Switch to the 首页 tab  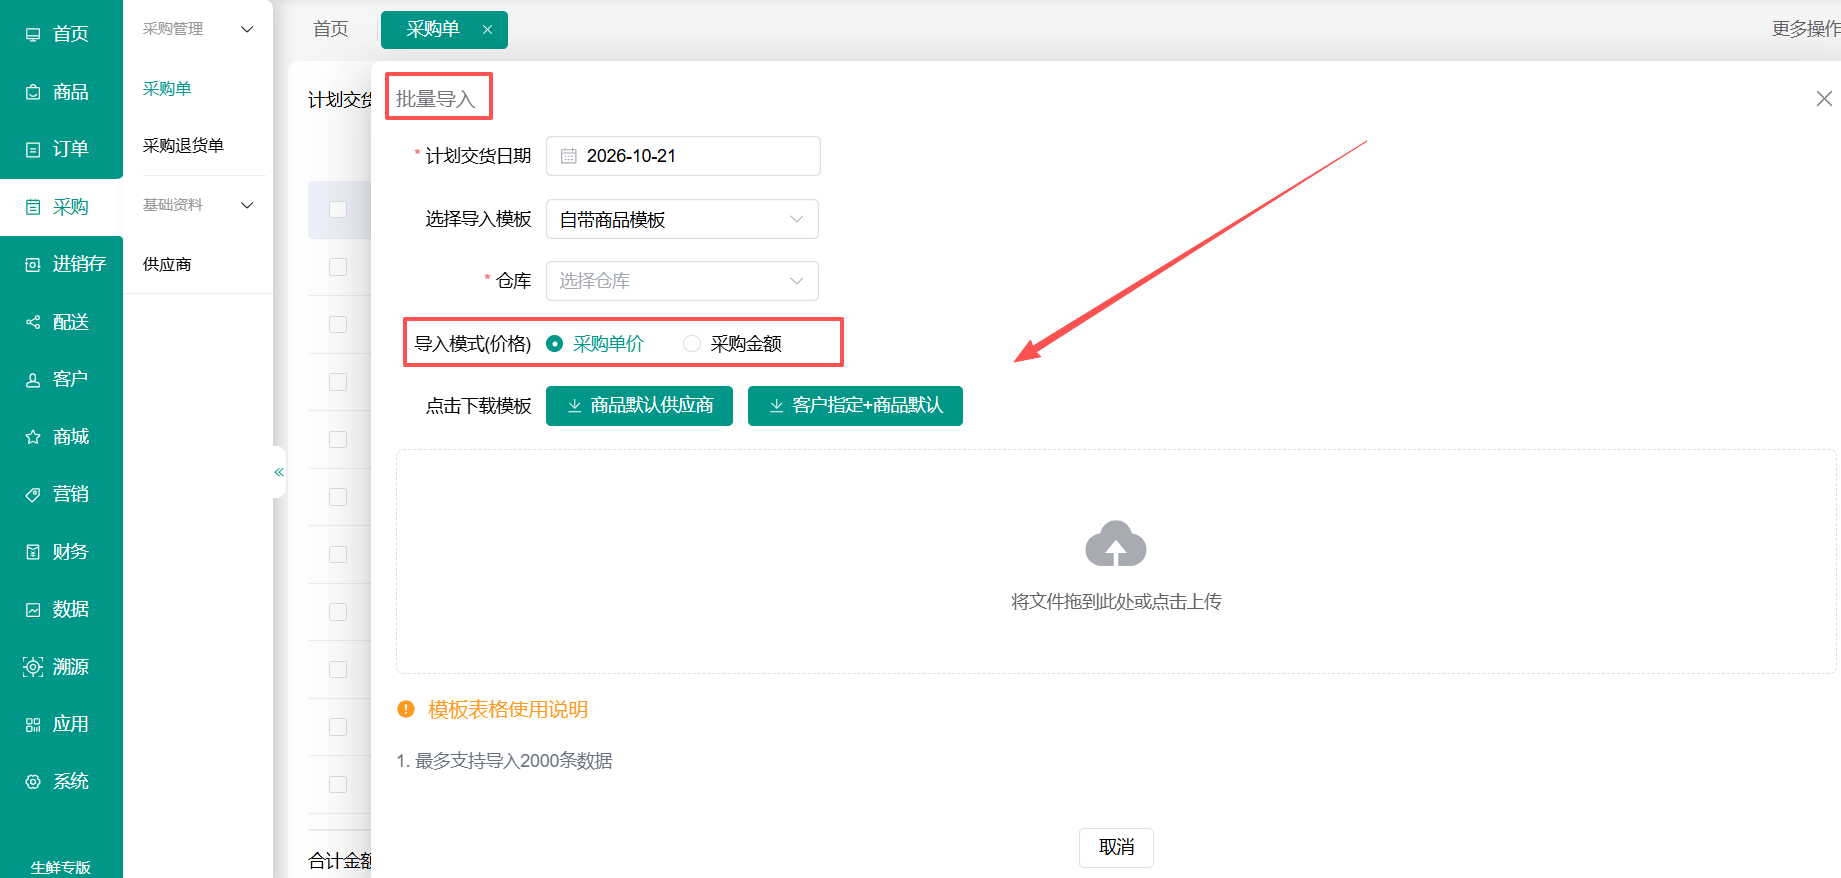click(x=331, y=30)
